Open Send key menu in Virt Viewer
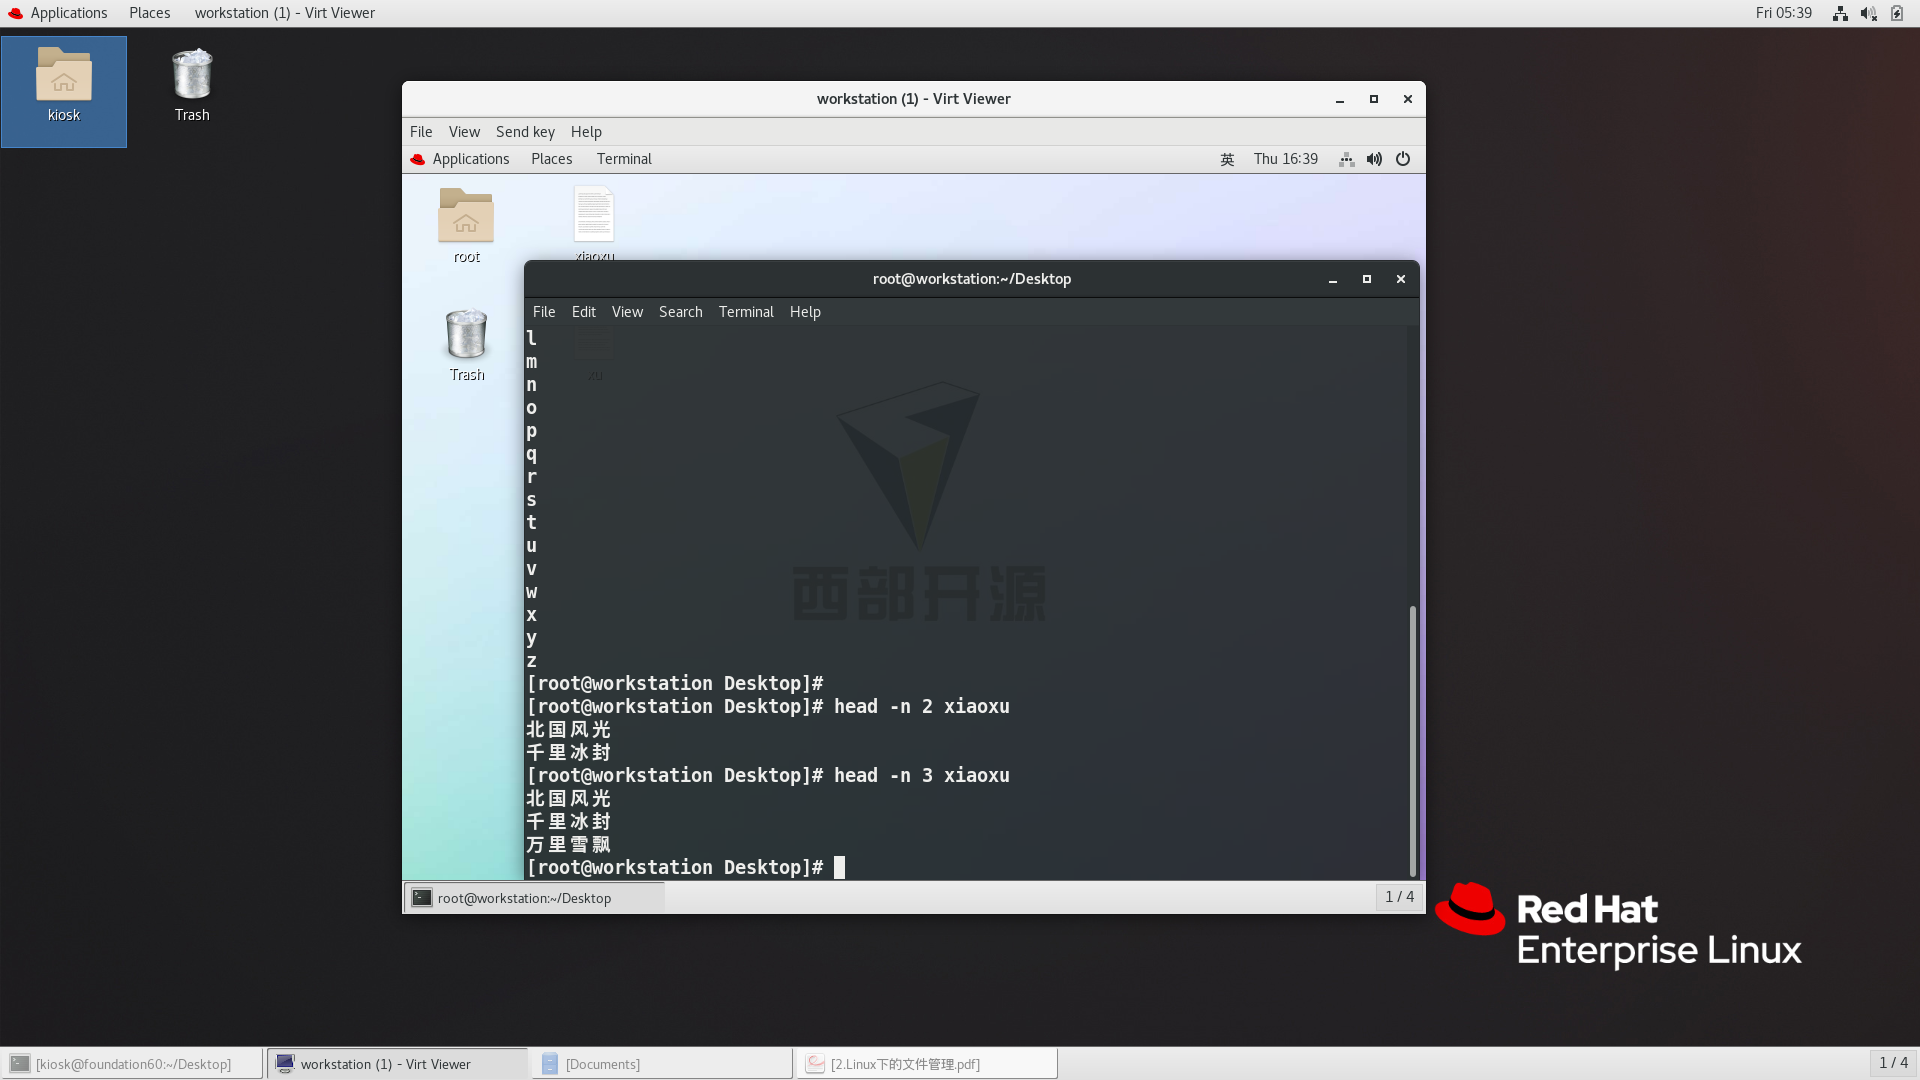The height and width of the screenshot is (1080, 1920). [525, 132]
